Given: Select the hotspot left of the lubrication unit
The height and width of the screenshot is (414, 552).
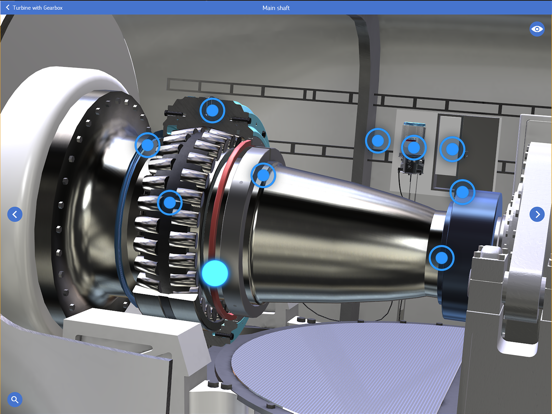Looking at the screenshot, I should point(378,141).
